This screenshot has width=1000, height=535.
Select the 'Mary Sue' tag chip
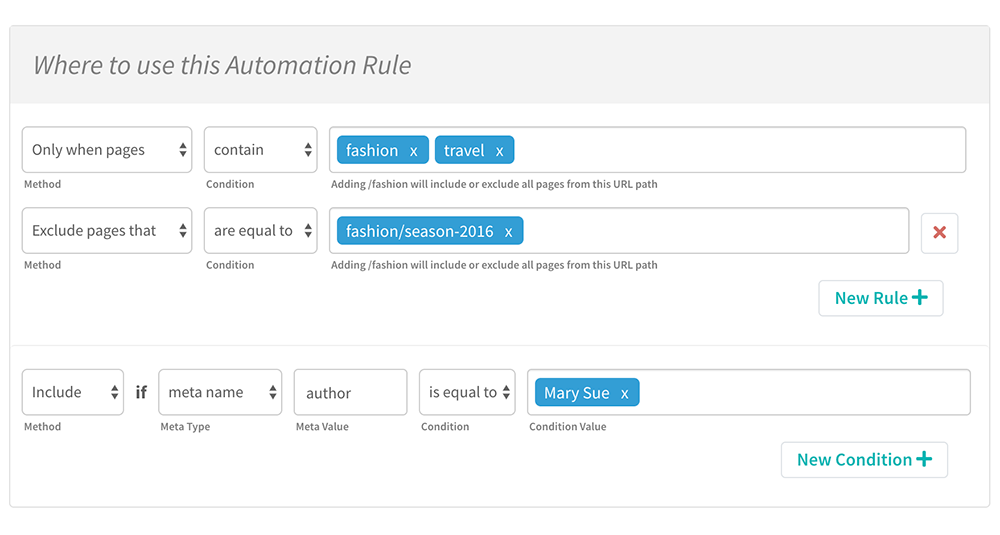point(576,394)
